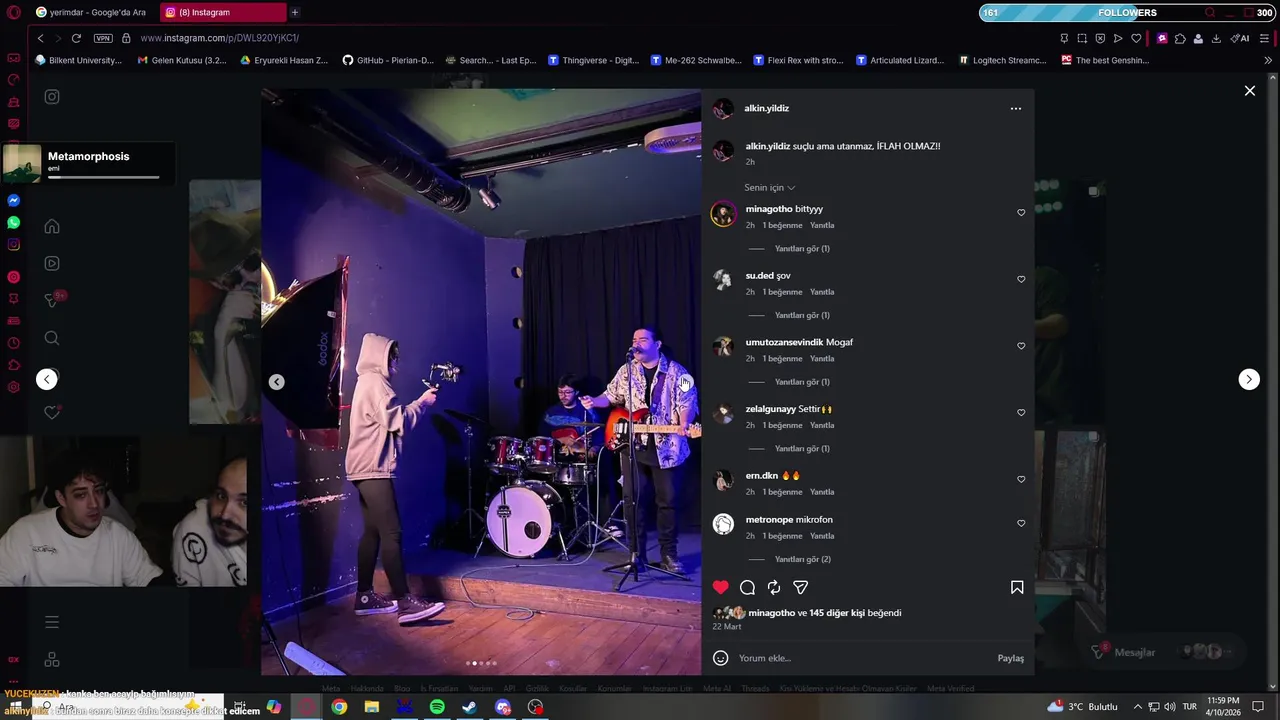Show previous photo in the carousel
The height and width of the screenshot is (720, 1280).
click(277, 382)
